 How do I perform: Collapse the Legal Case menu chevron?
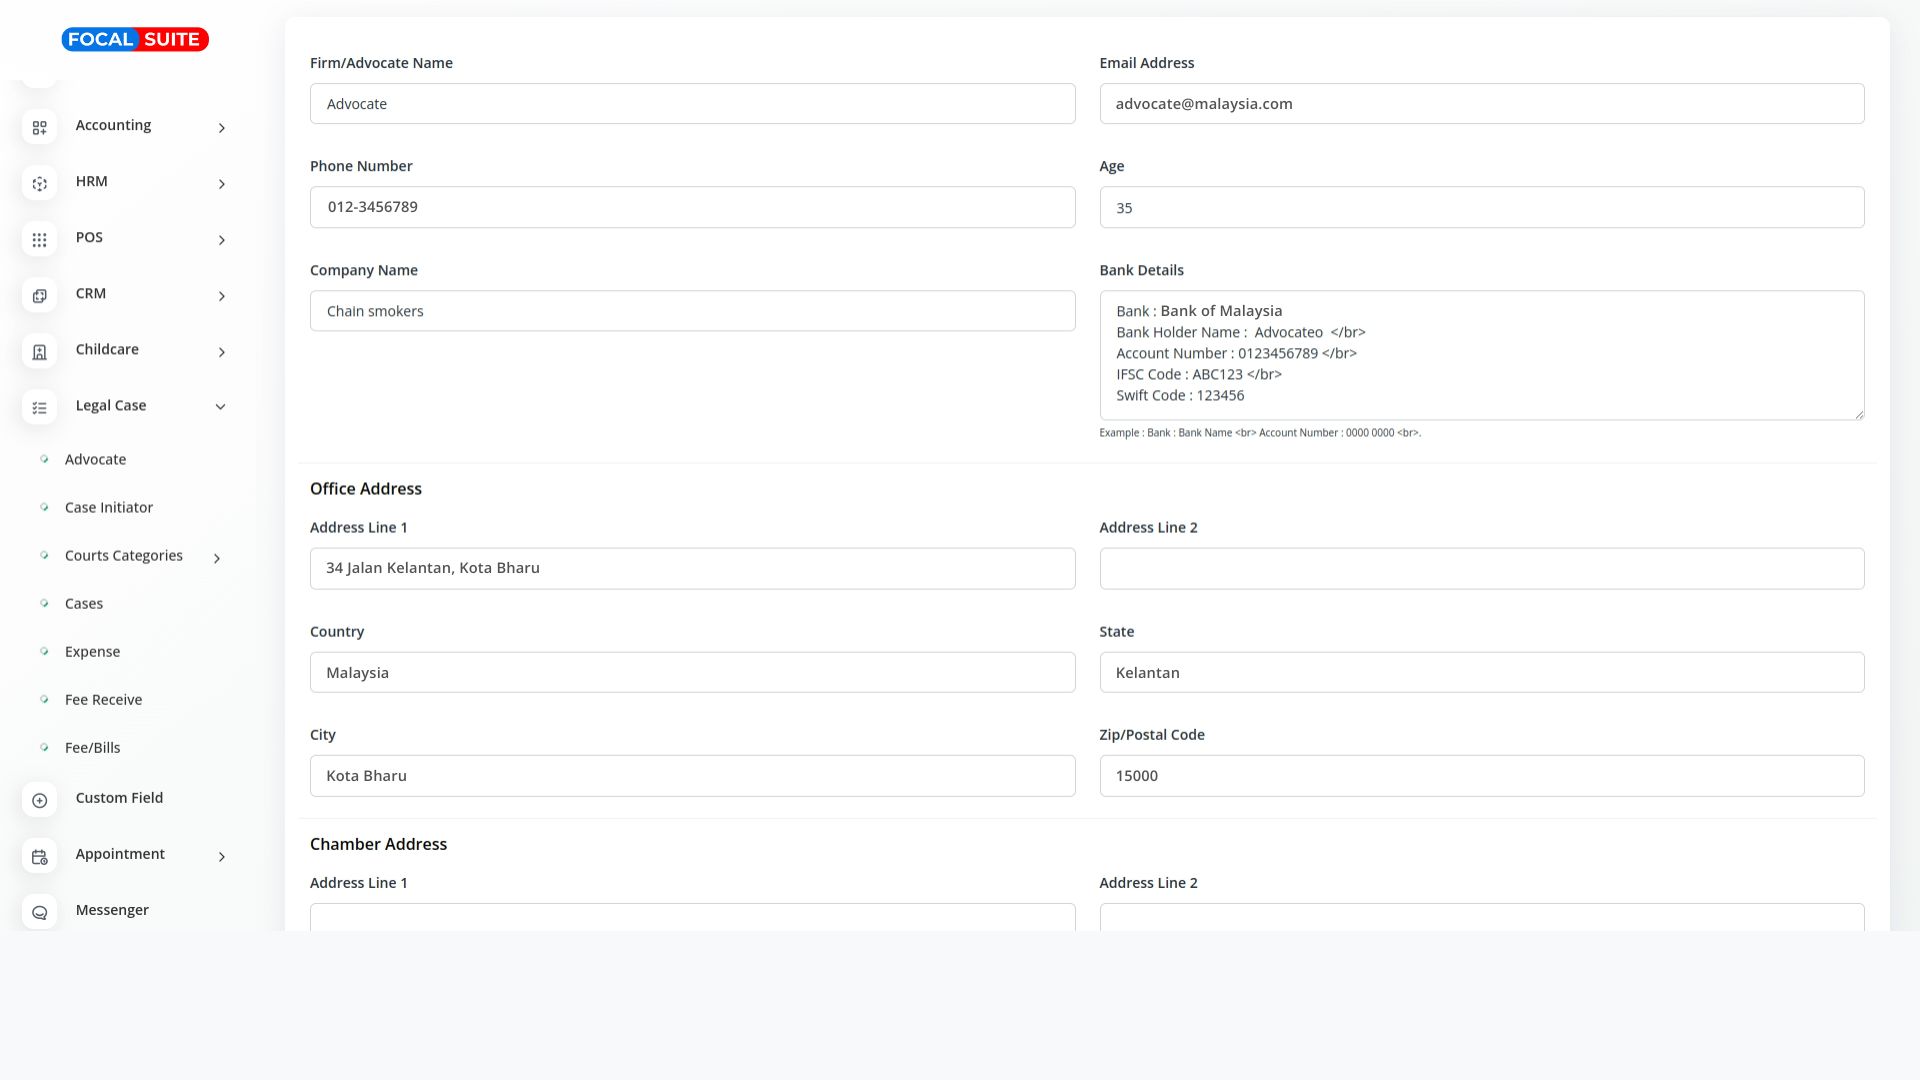220,406
